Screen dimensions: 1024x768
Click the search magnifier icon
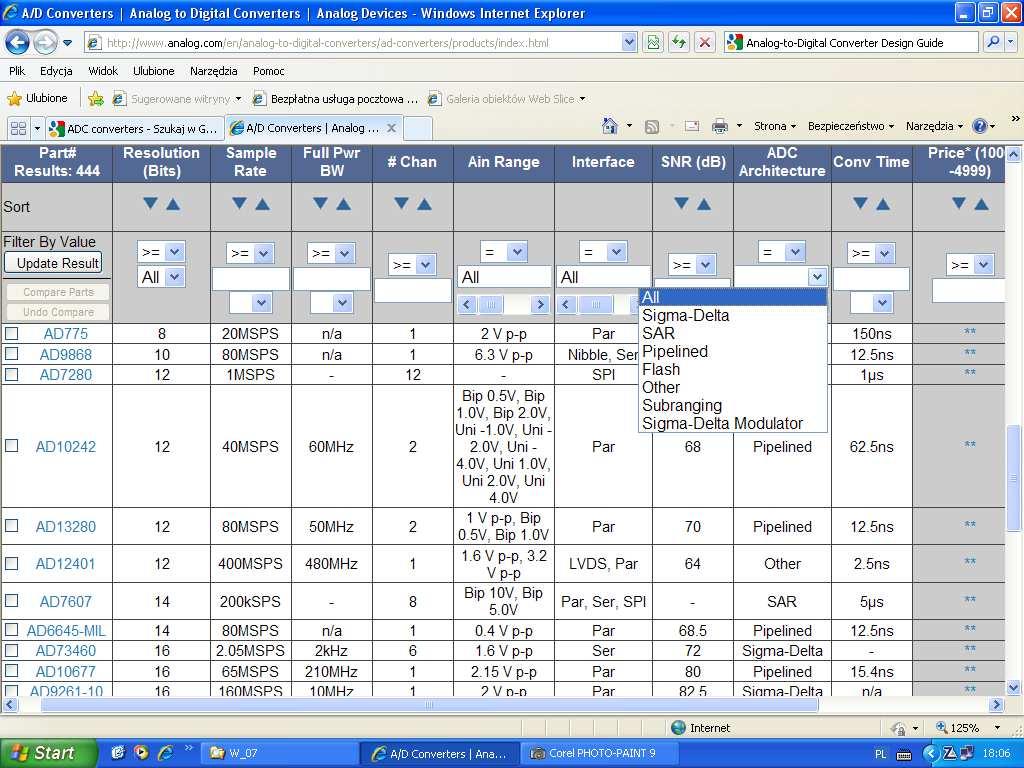coord(993,42)
